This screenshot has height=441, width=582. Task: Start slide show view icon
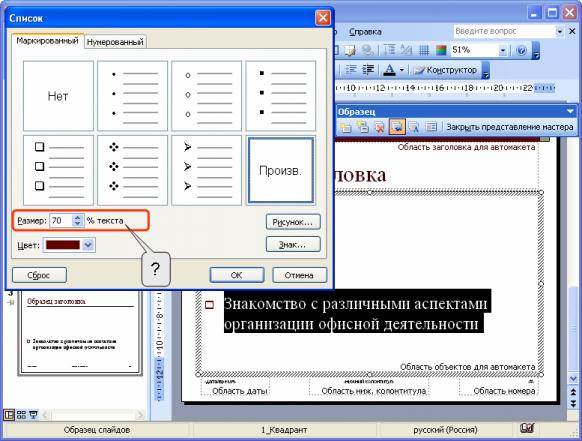33,415
